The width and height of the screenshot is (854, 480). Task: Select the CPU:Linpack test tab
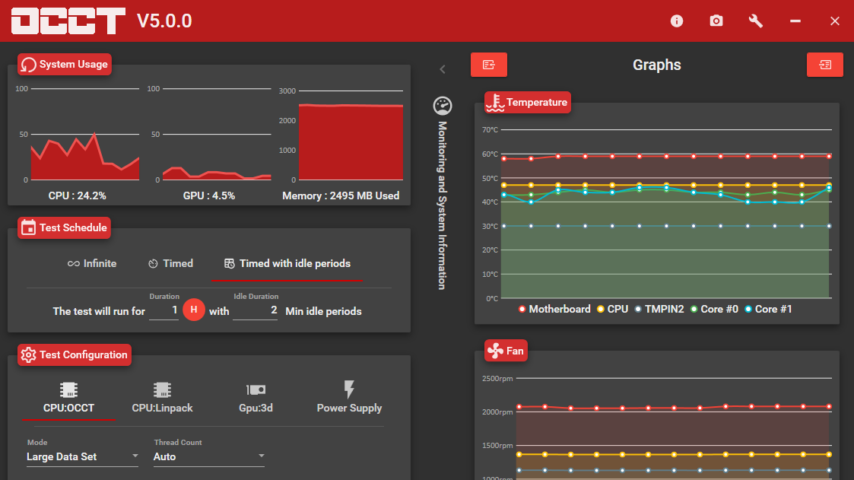pyautogui.click(x=162, y=398)
